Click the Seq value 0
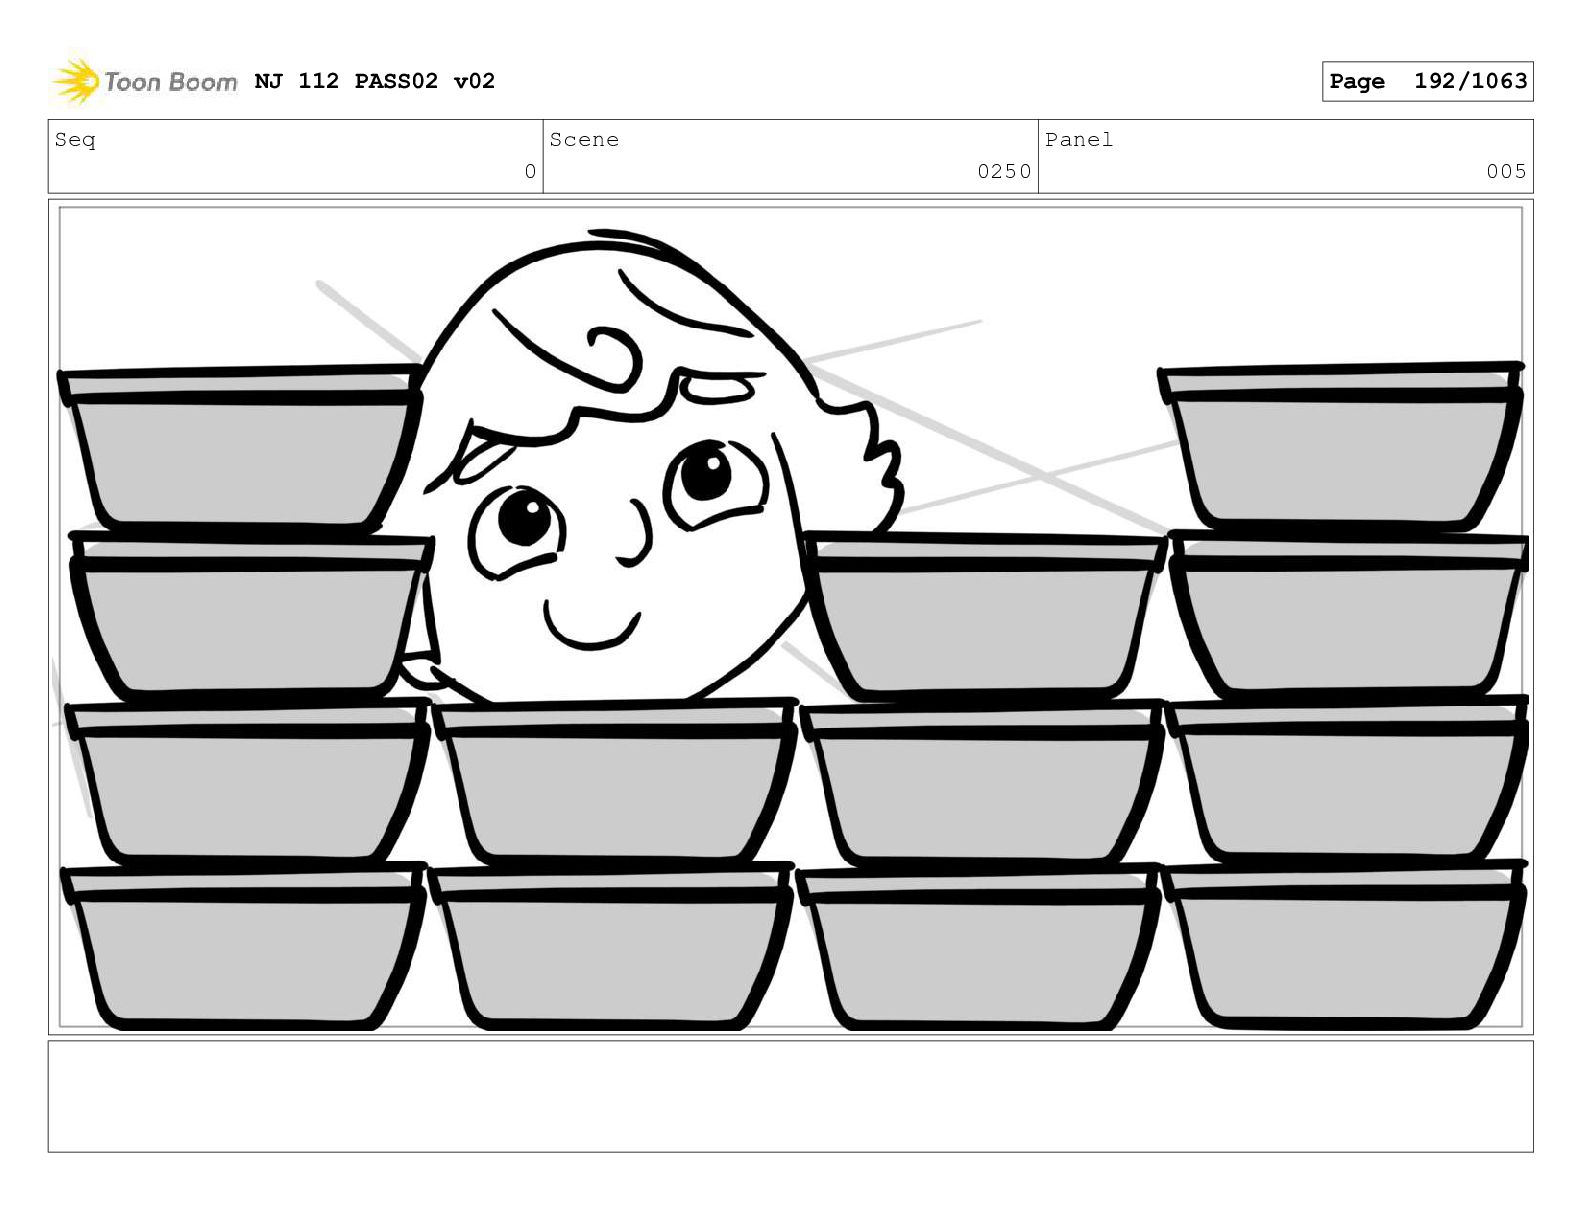The height and width of the screenshot is (1224, 1584). tap(530, 172)
